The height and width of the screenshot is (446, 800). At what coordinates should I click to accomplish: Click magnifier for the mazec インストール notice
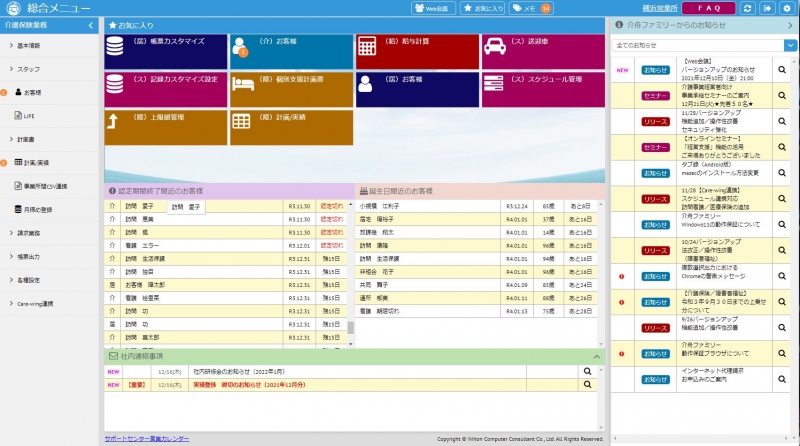782,173
